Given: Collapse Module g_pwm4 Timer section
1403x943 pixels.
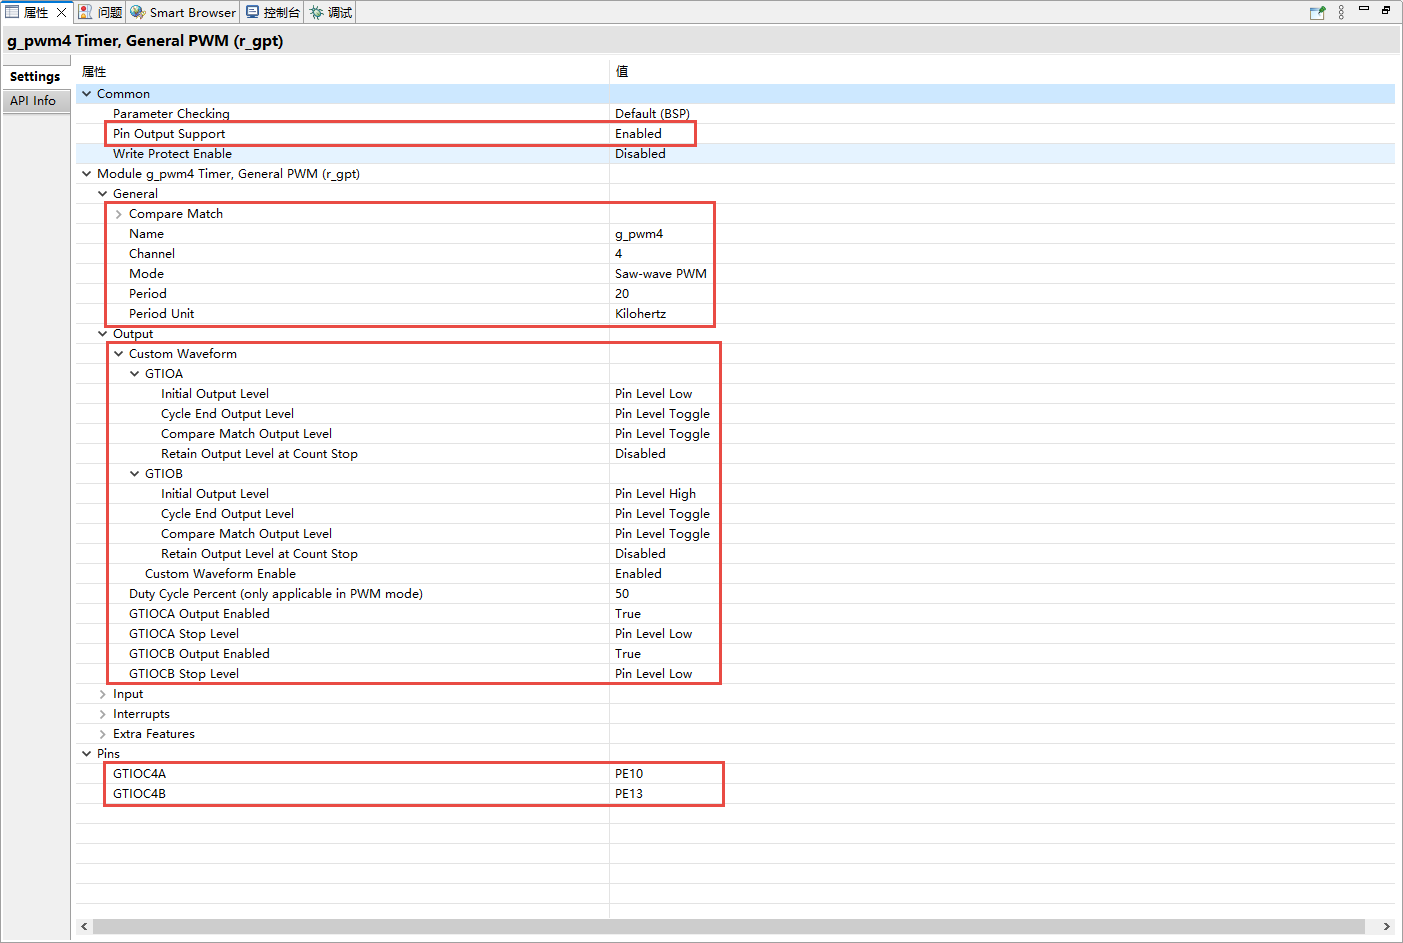Looking at the screenshot, I should [87, 174].
